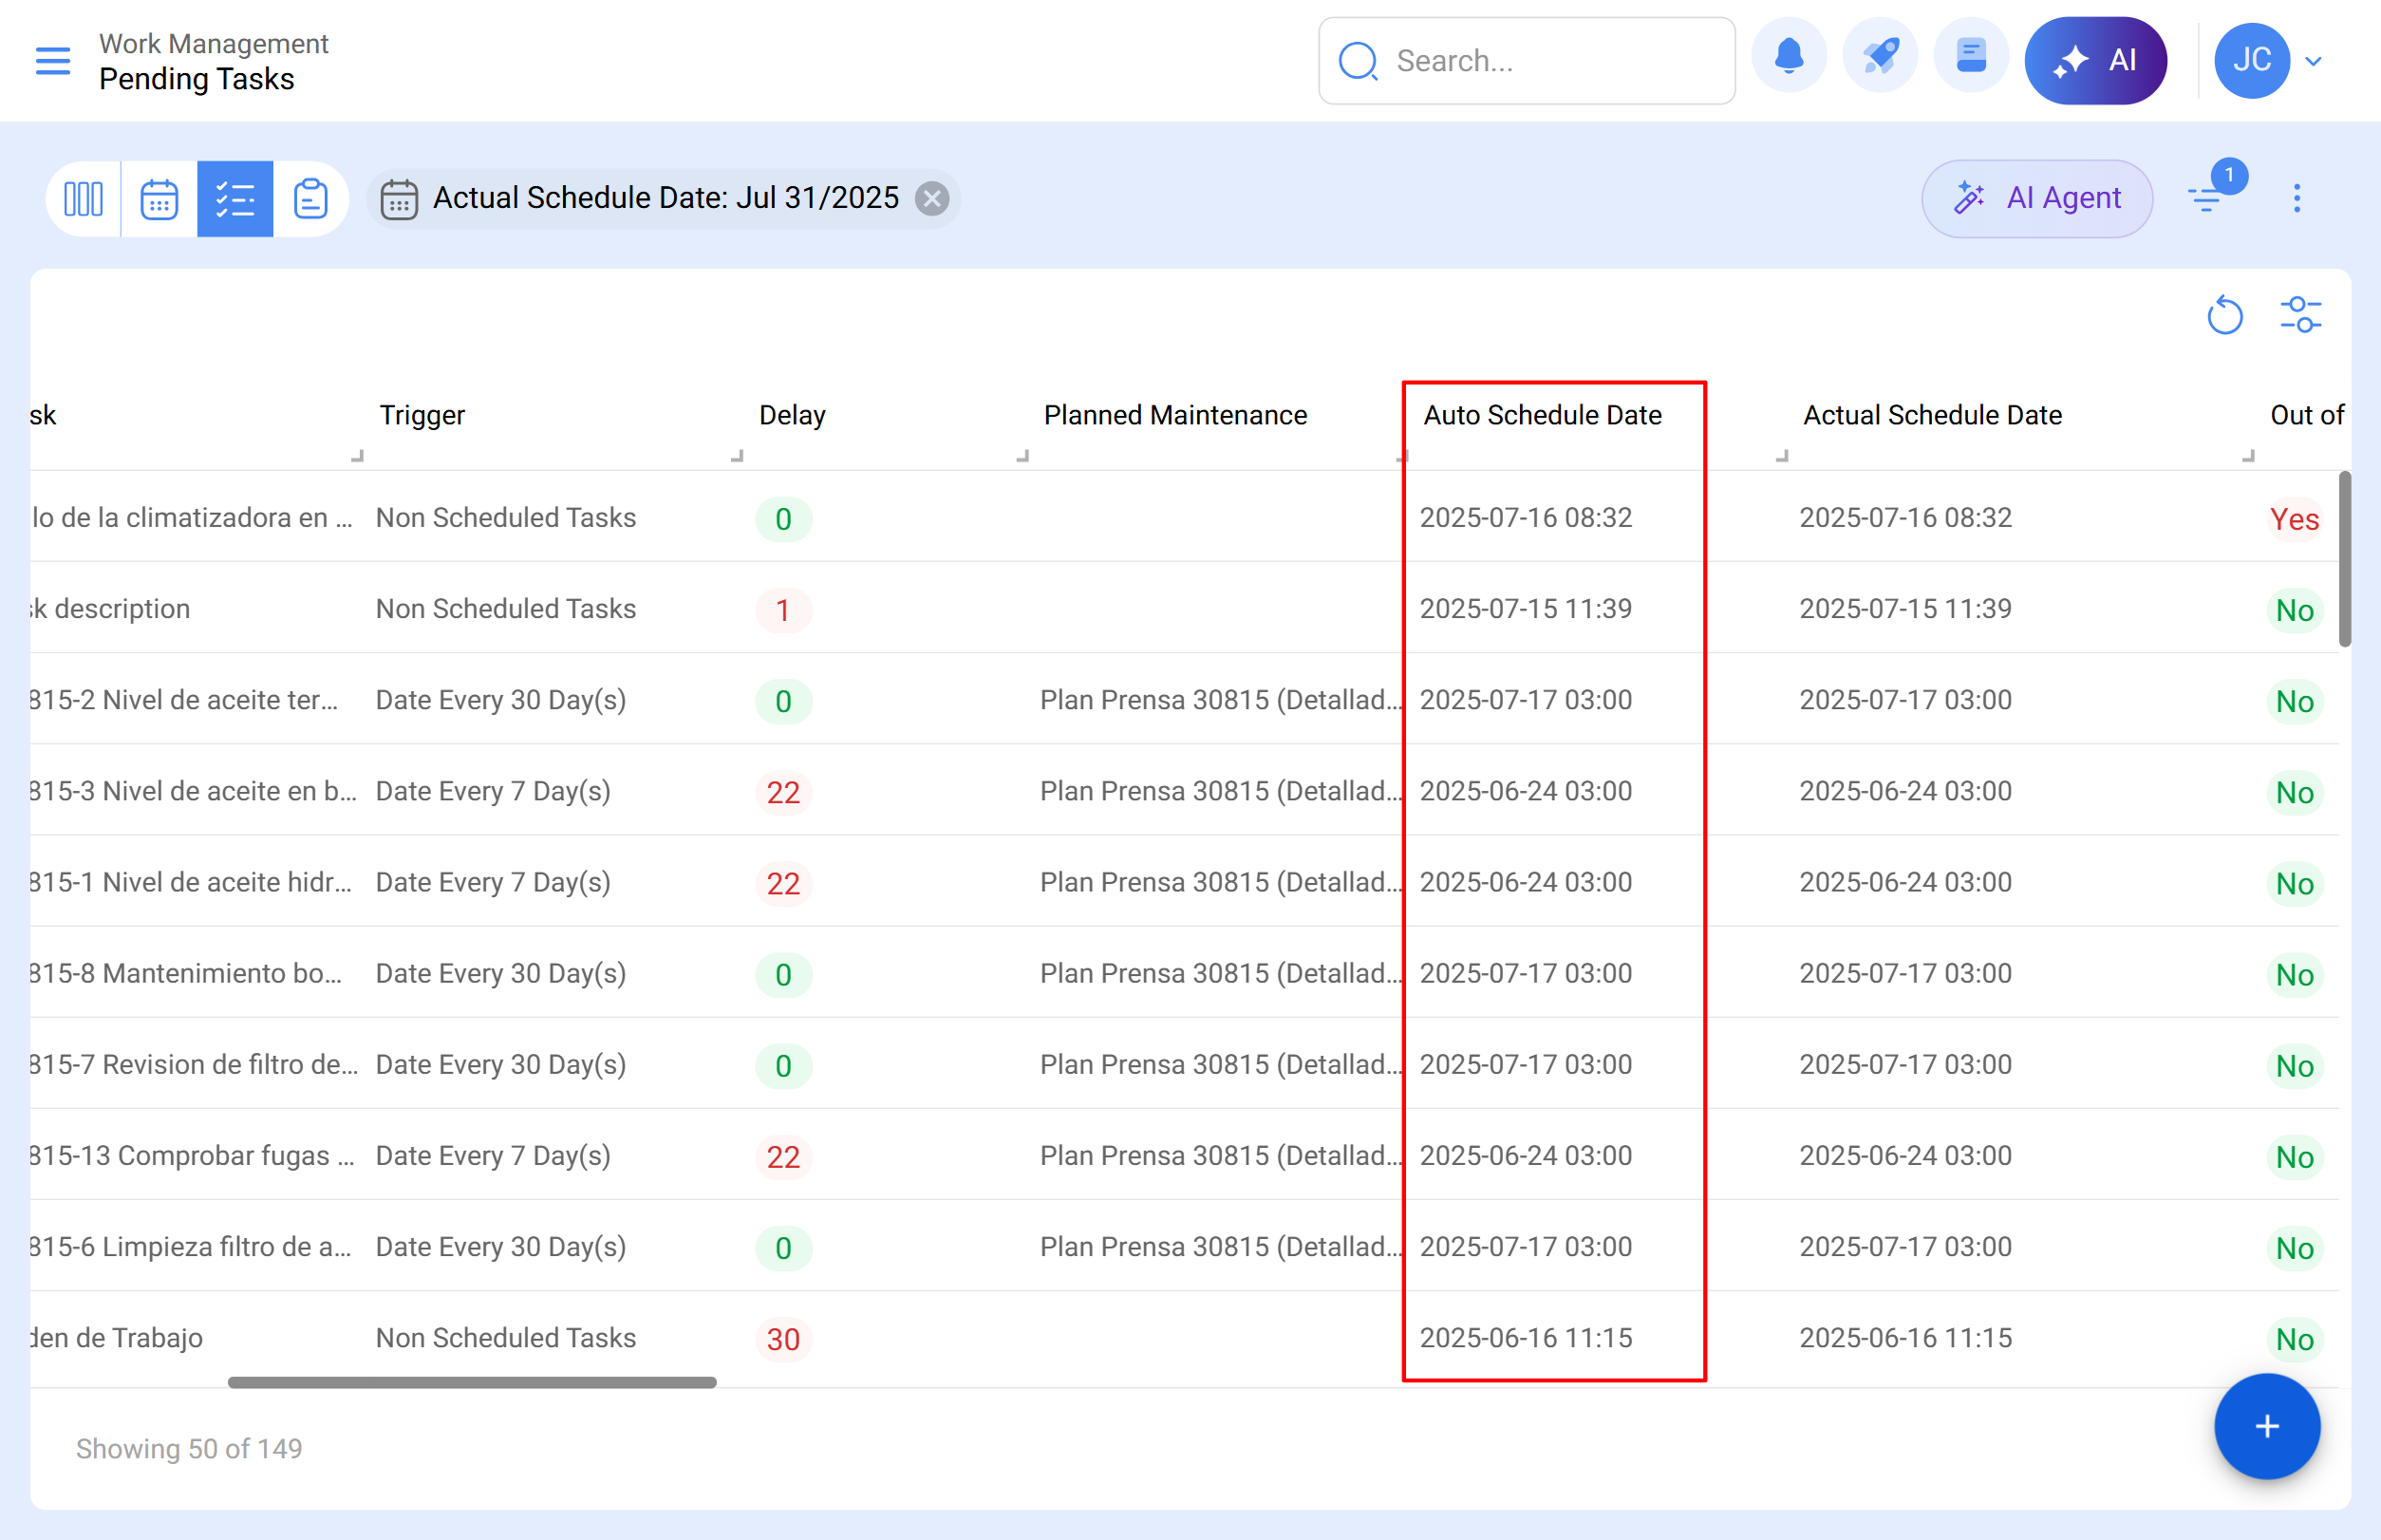
Task: Open the filters icon showing one active filter
Action: [2209, 198]
